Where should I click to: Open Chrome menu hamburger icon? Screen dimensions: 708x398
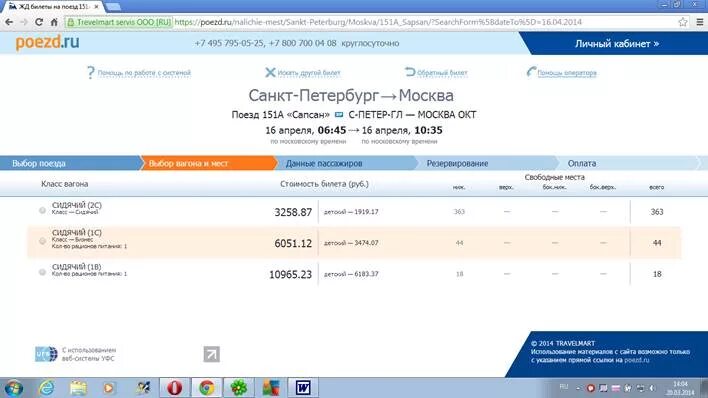699,22
